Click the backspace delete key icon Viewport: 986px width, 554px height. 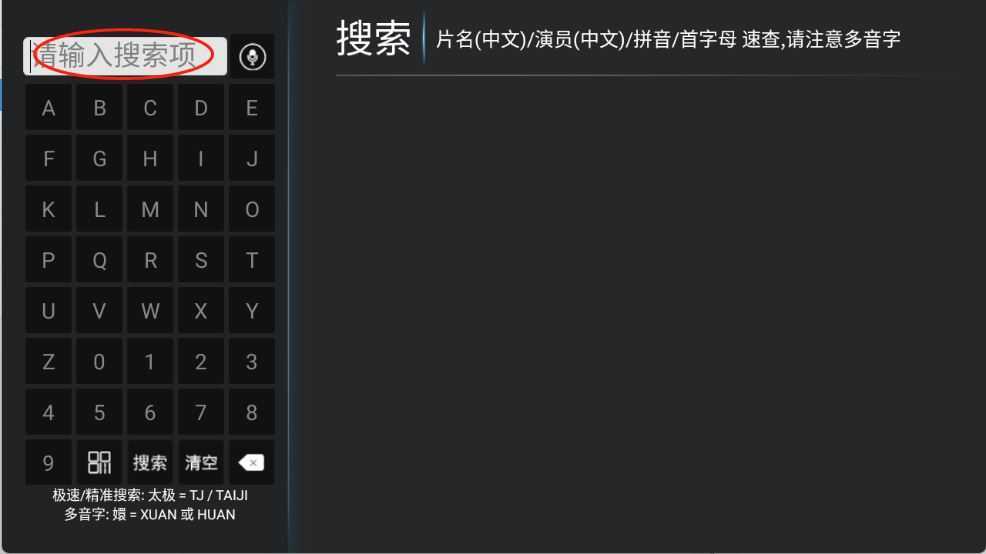[252, 463]
